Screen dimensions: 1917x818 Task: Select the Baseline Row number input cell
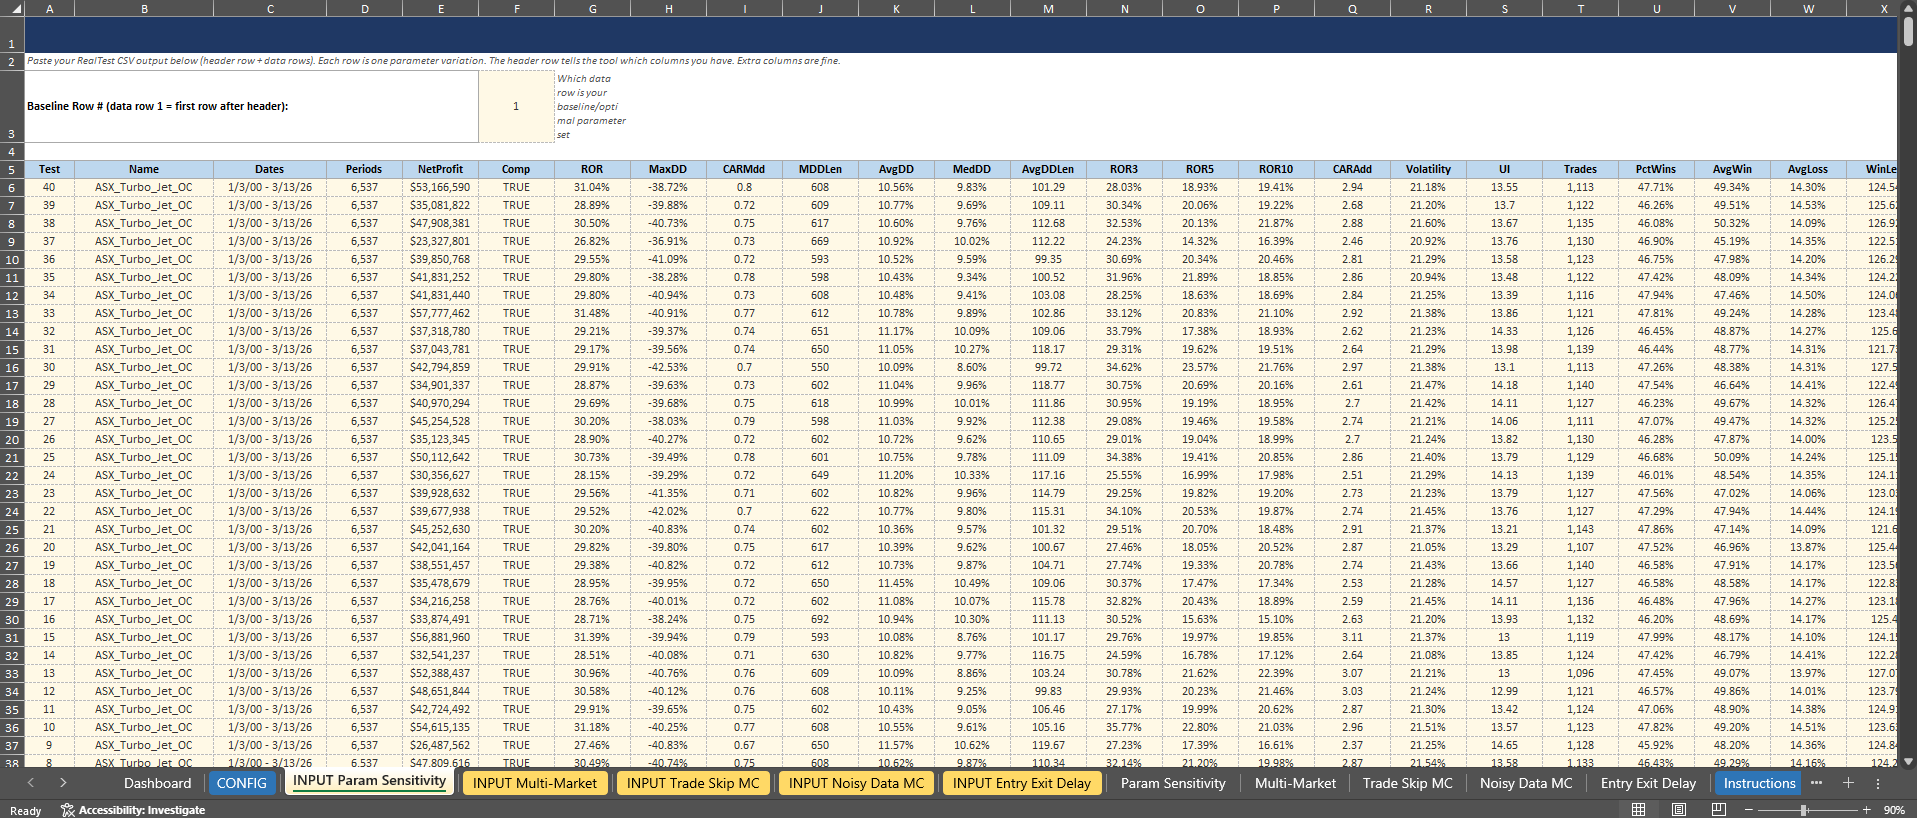[x=516, y=106]
